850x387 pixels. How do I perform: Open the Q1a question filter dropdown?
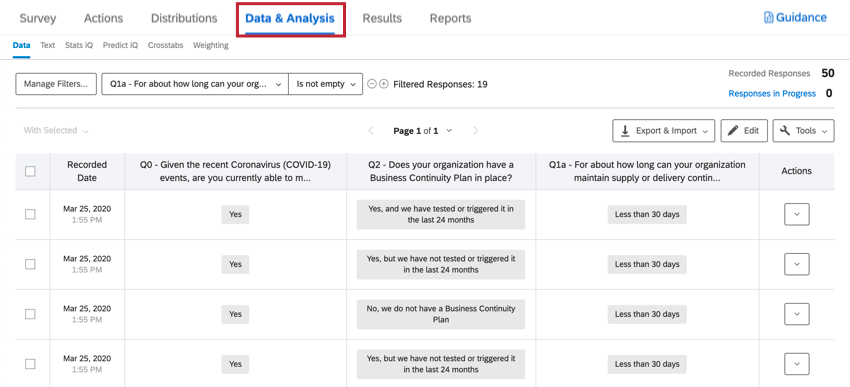point(195,84)
